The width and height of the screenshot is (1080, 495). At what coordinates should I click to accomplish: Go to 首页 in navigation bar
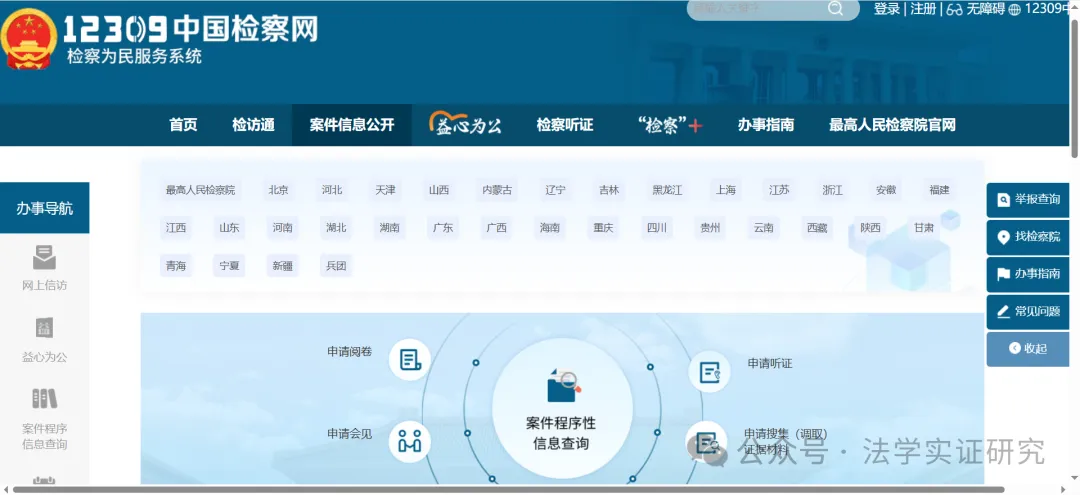tap(183, 125)
